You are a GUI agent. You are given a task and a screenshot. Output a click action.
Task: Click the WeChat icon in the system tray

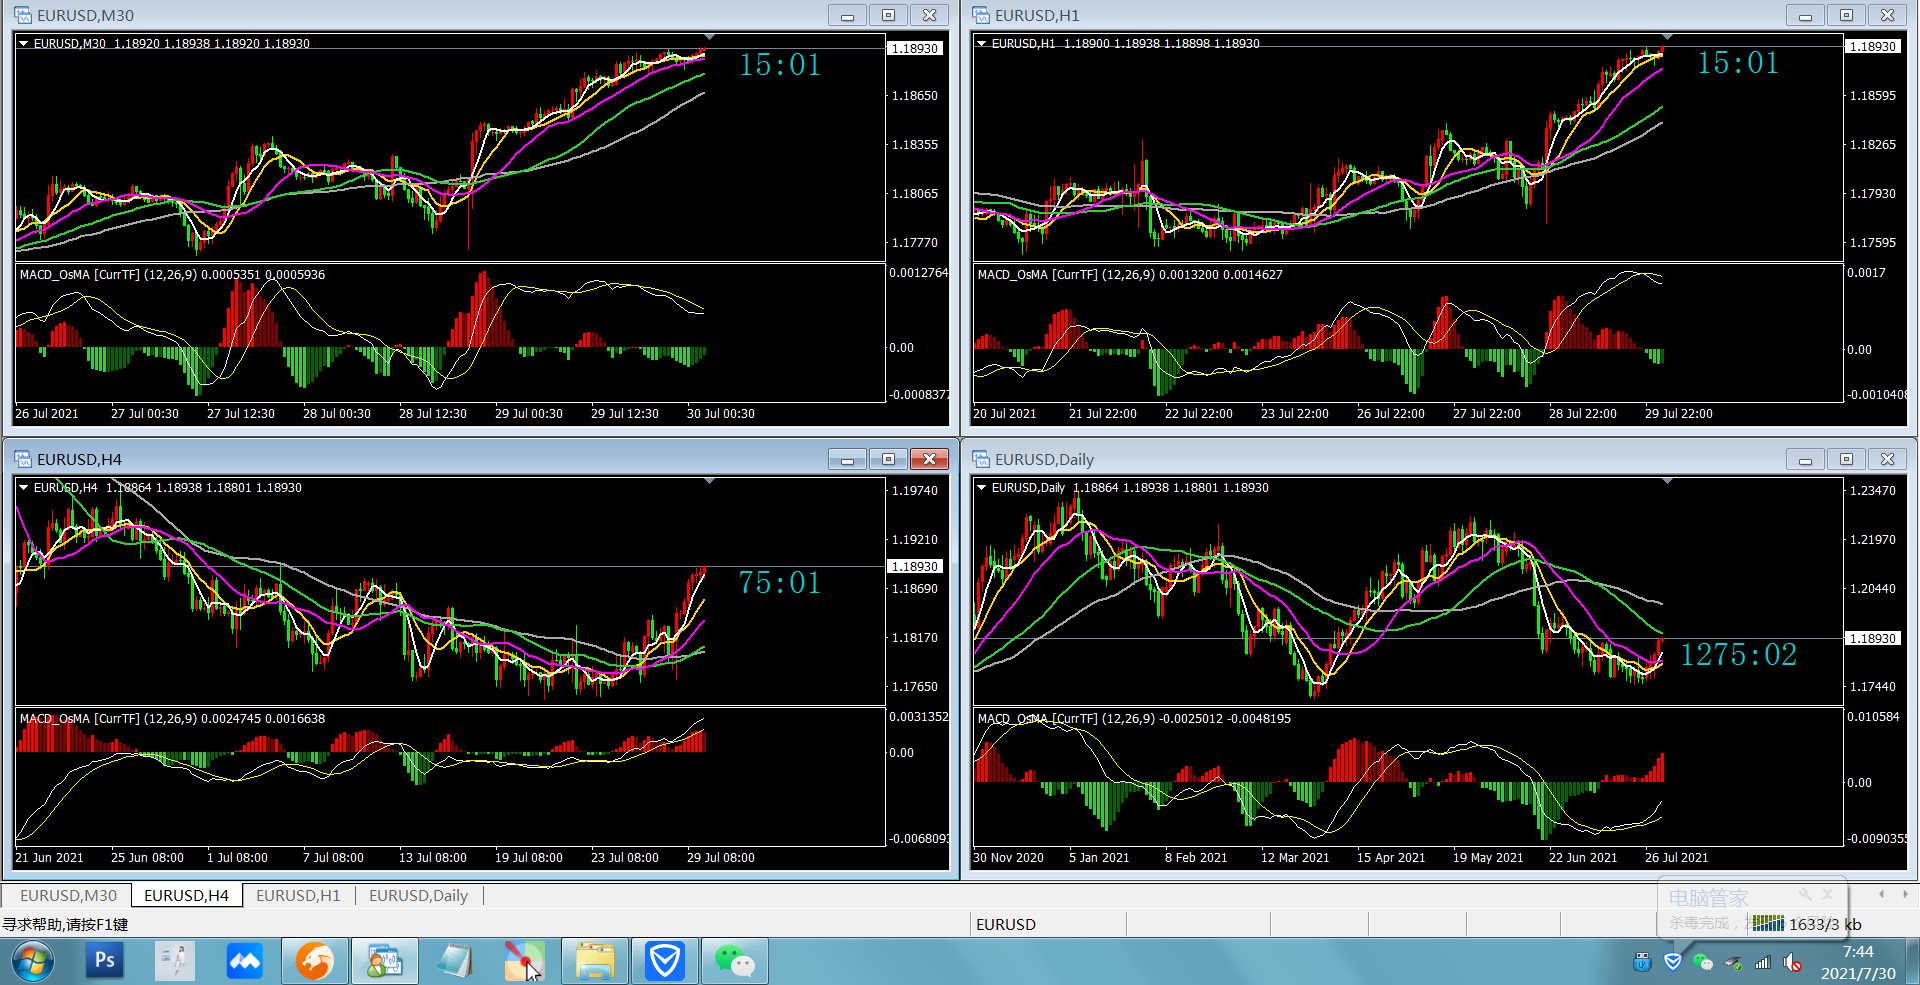[x=1703, y=962]
